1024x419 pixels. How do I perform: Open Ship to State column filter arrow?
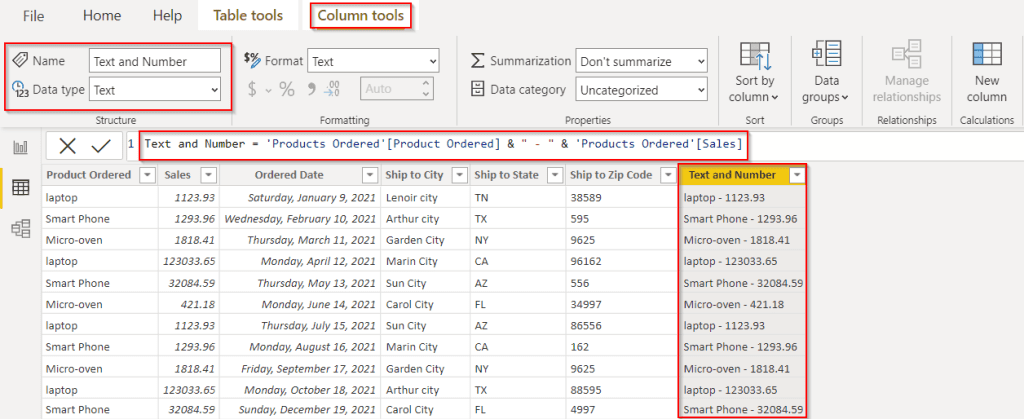point(556,175)
